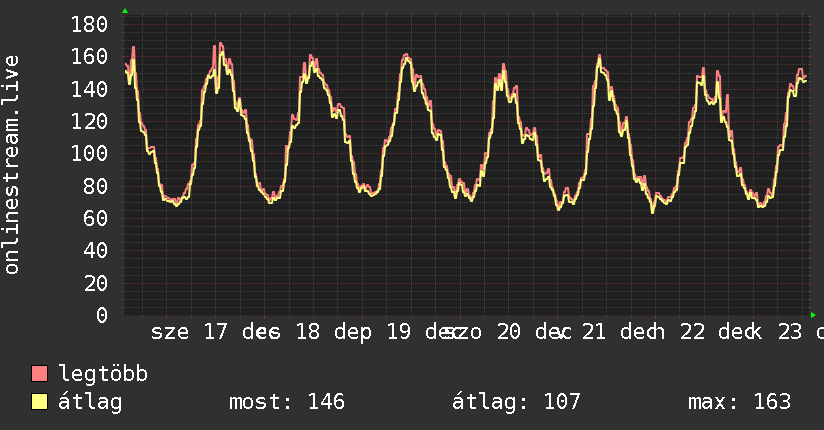Click the 'átlag: 107' average value

[x=516, y=402]
